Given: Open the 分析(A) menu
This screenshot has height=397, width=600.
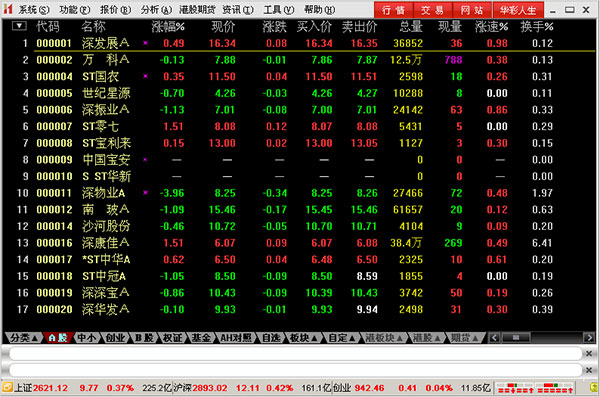Looking at the screenshot, I should point(156,10).
